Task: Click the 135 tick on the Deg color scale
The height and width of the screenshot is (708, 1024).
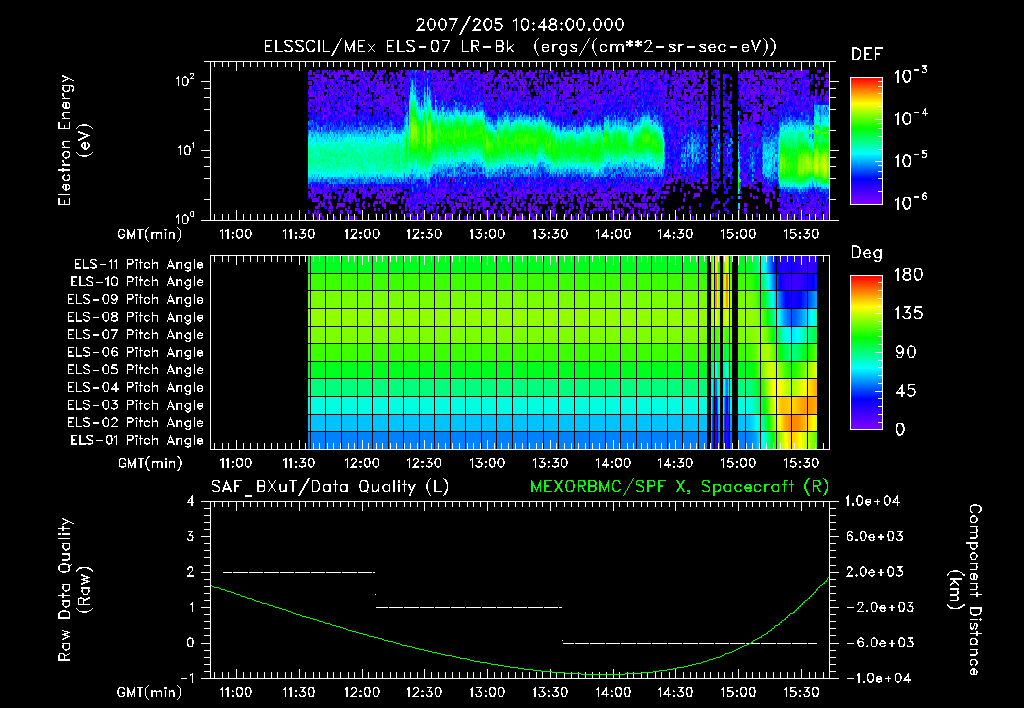Action: pos(908,314)
